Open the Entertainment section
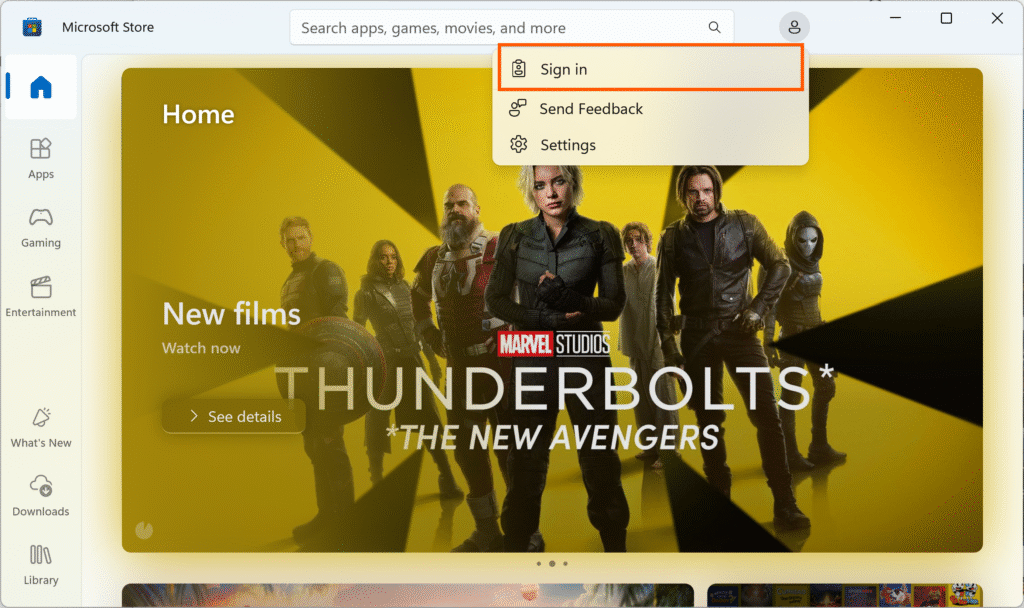Screen dimensions: 1024x608 (x=40, y=297)
